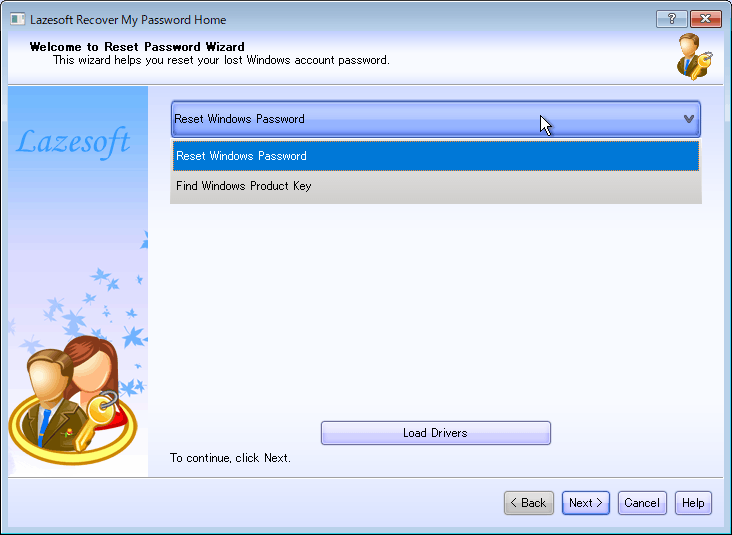Click the wizard description about lost password
The height and width of the screenshot is (535, 732).
(221, 60)
